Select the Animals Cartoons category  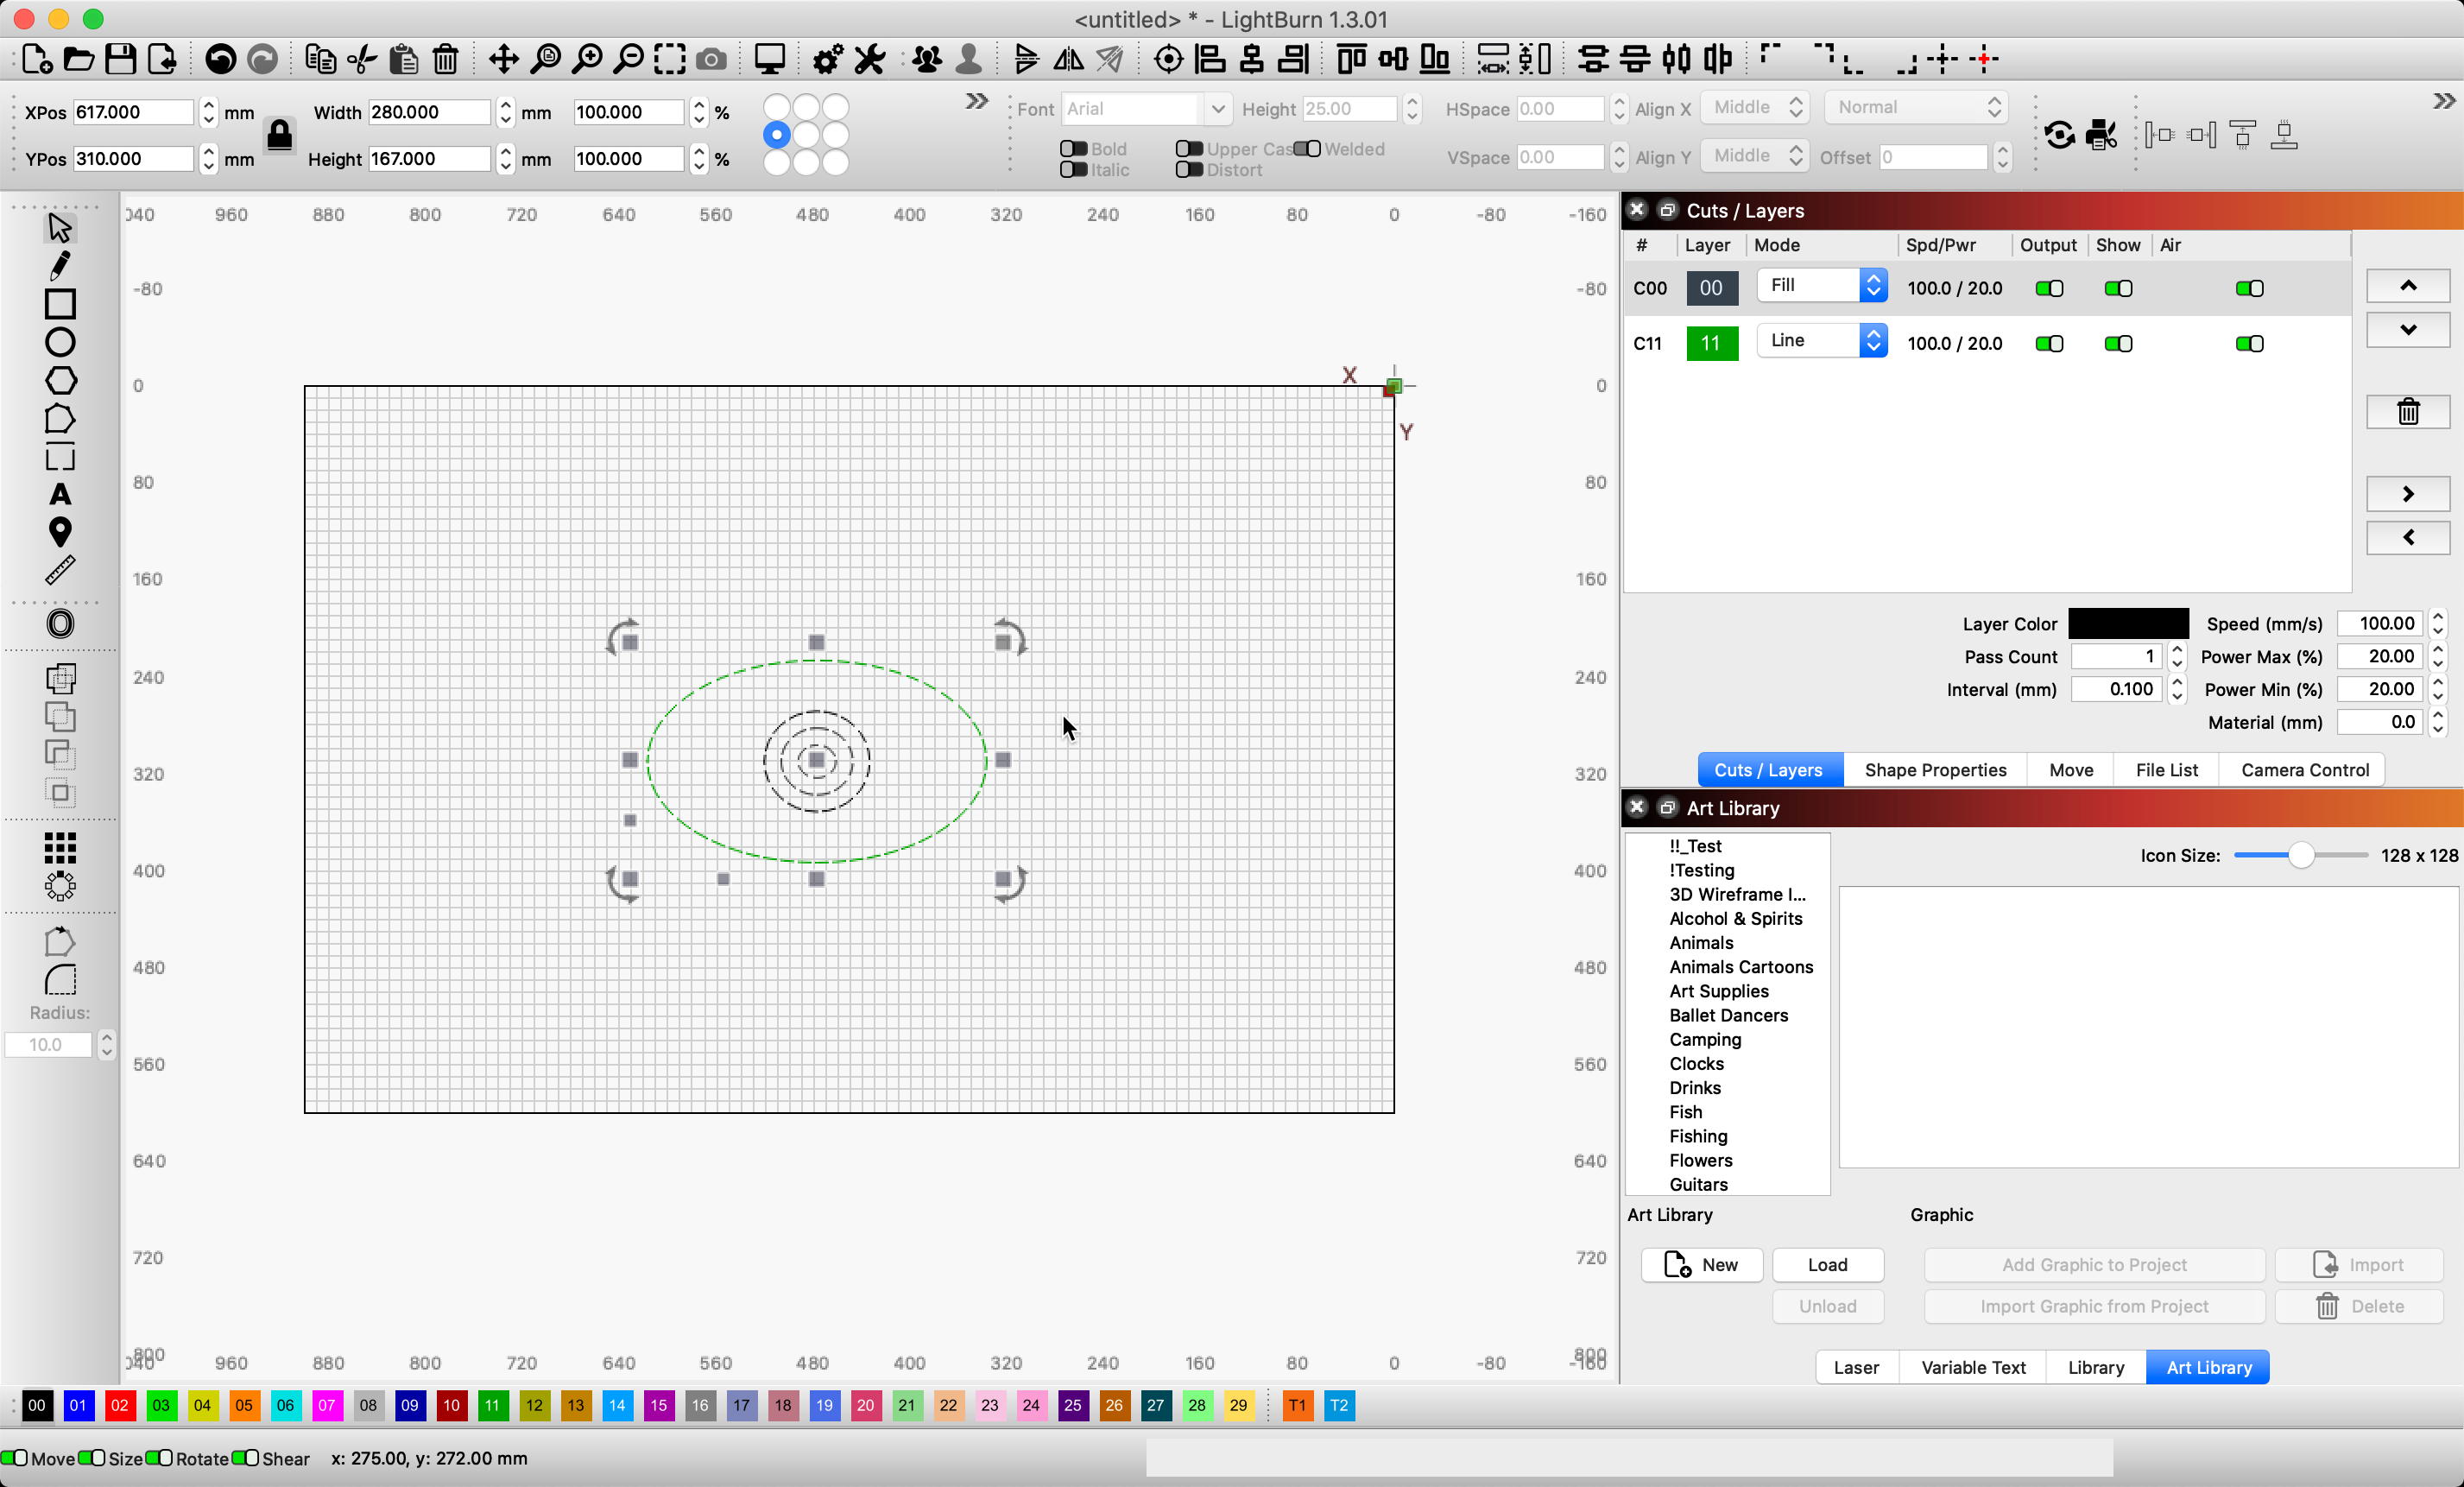[1740, 967]
